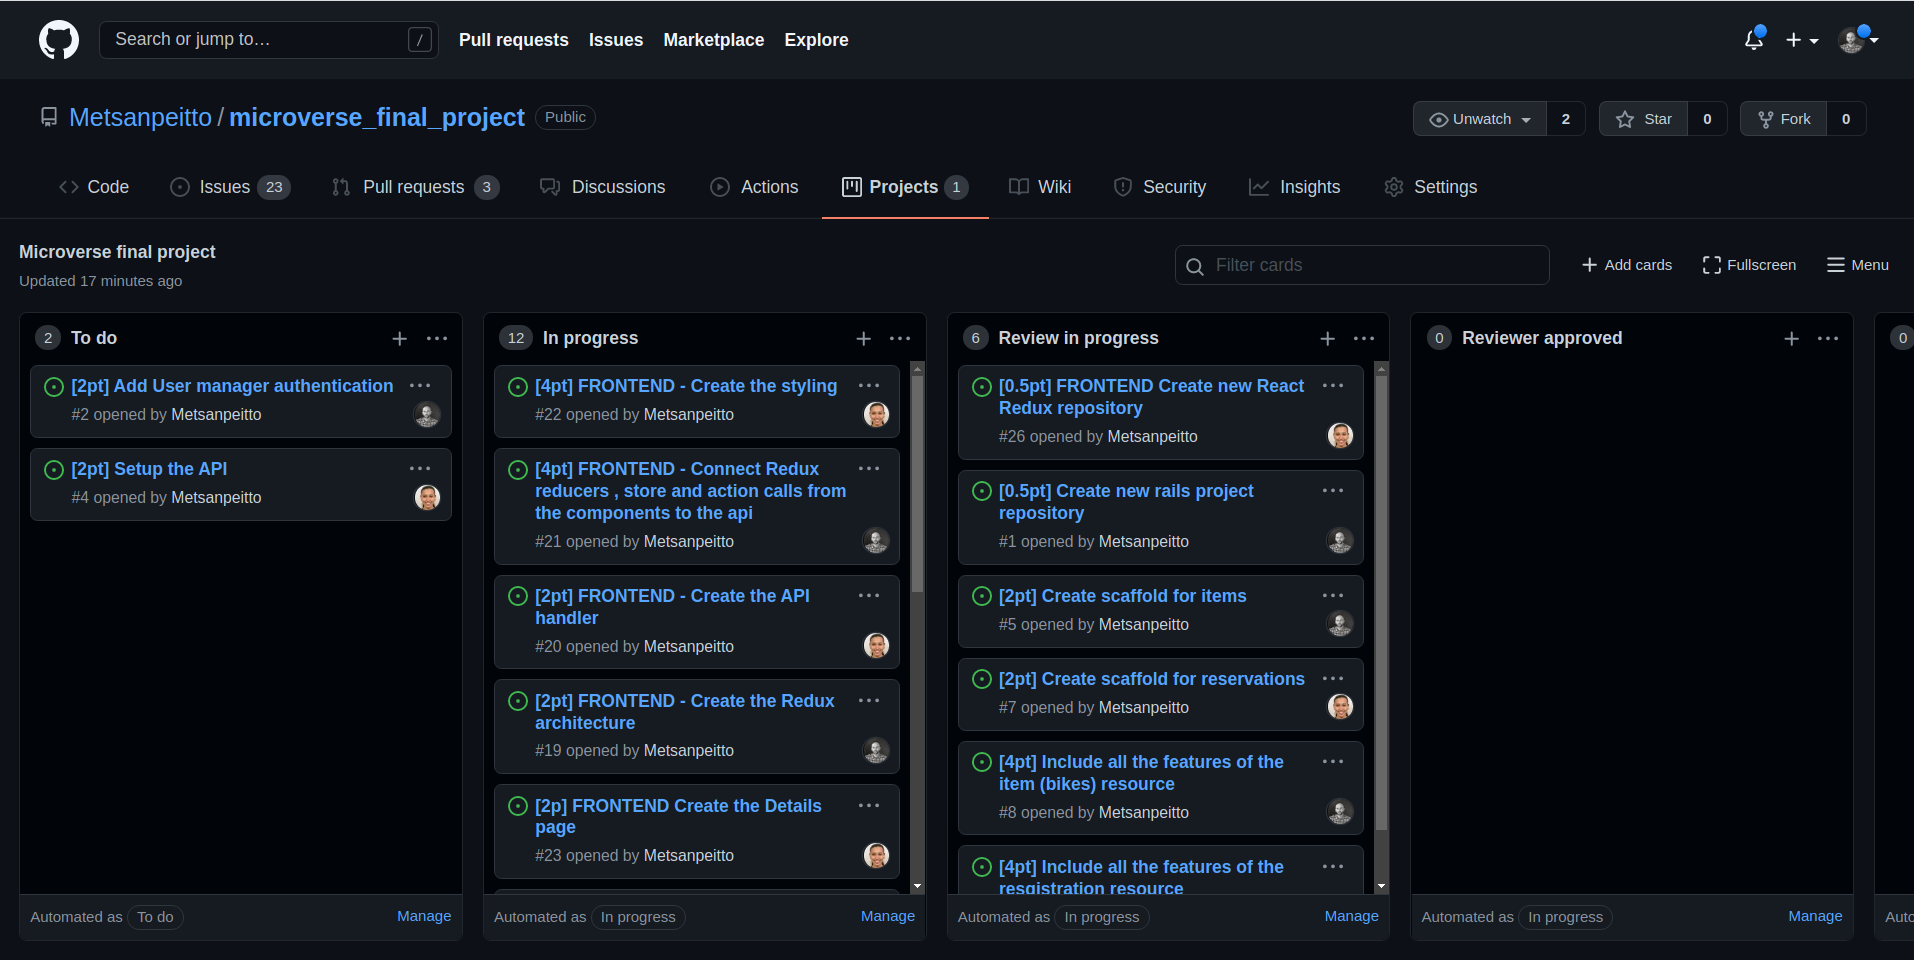Open the microverse_final_project repository link

pyautogui.click(x=377, y=117)
